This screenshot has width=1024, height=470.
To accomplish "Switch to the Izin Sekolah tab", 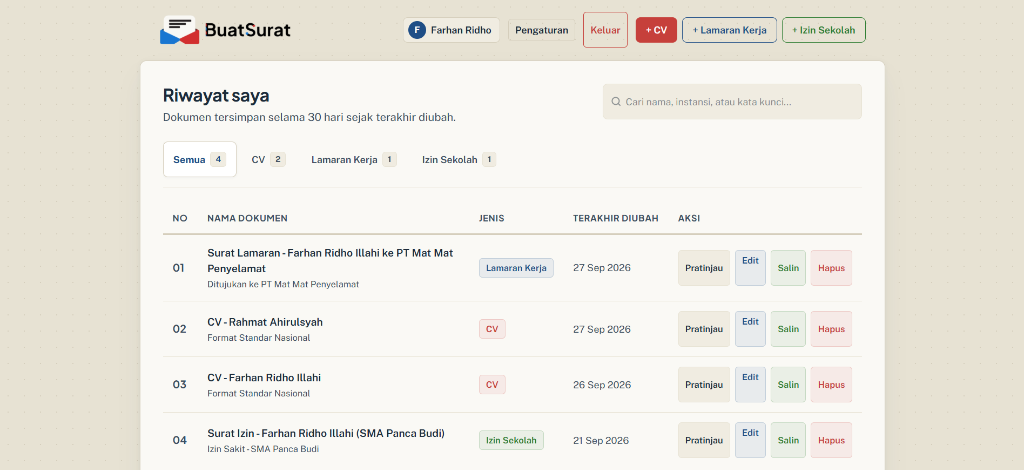I will (x=459, y=159).
